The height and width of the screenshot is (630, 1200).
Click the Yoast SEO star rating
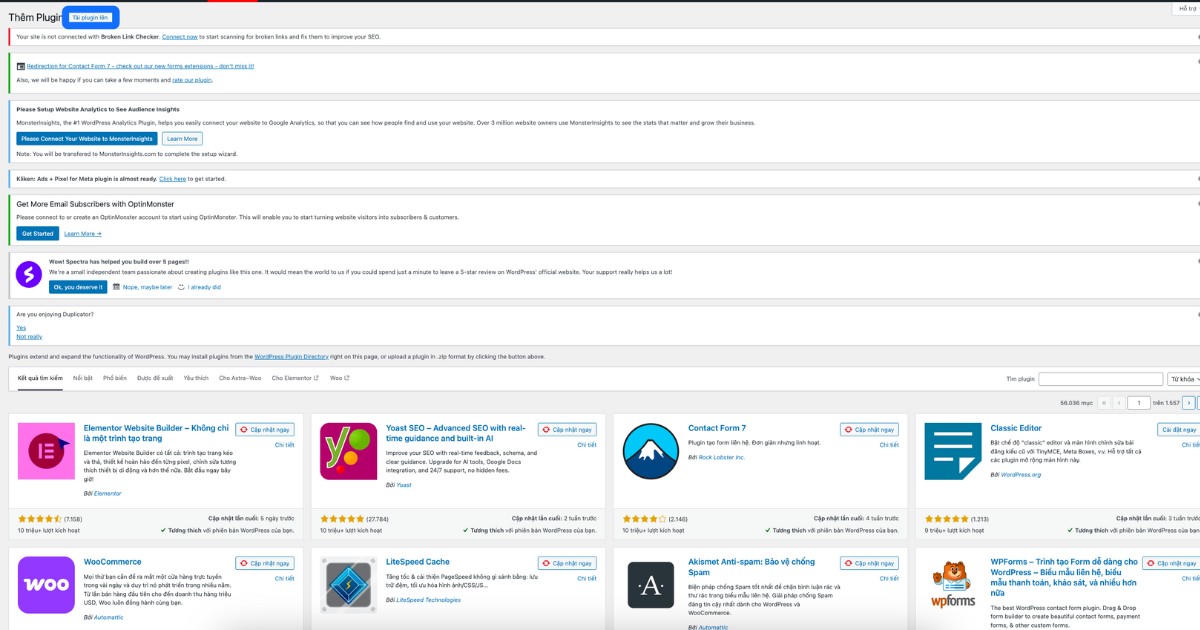click(x=342, y=519)
